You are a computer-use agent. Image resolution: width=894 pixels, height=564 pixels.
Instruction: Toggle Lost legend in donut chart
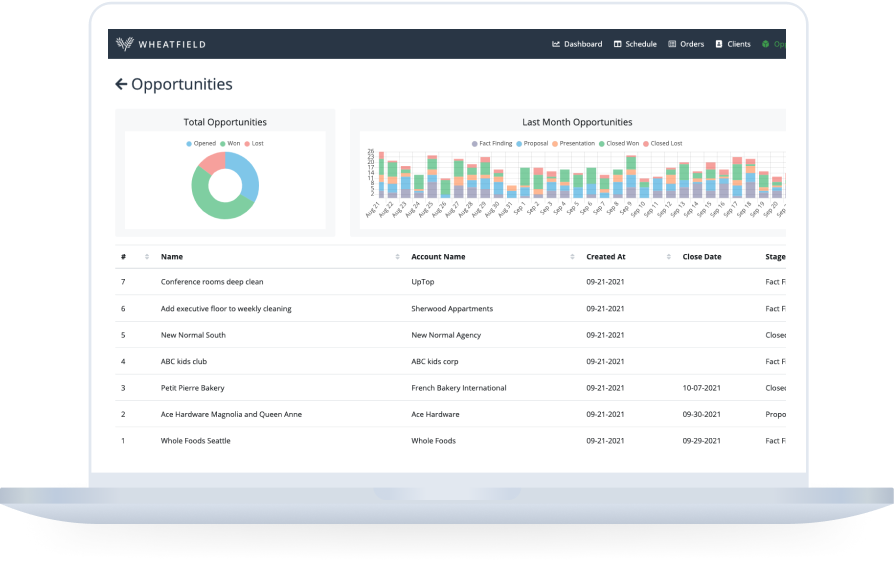pyautogui.click(x=254, y=144)
